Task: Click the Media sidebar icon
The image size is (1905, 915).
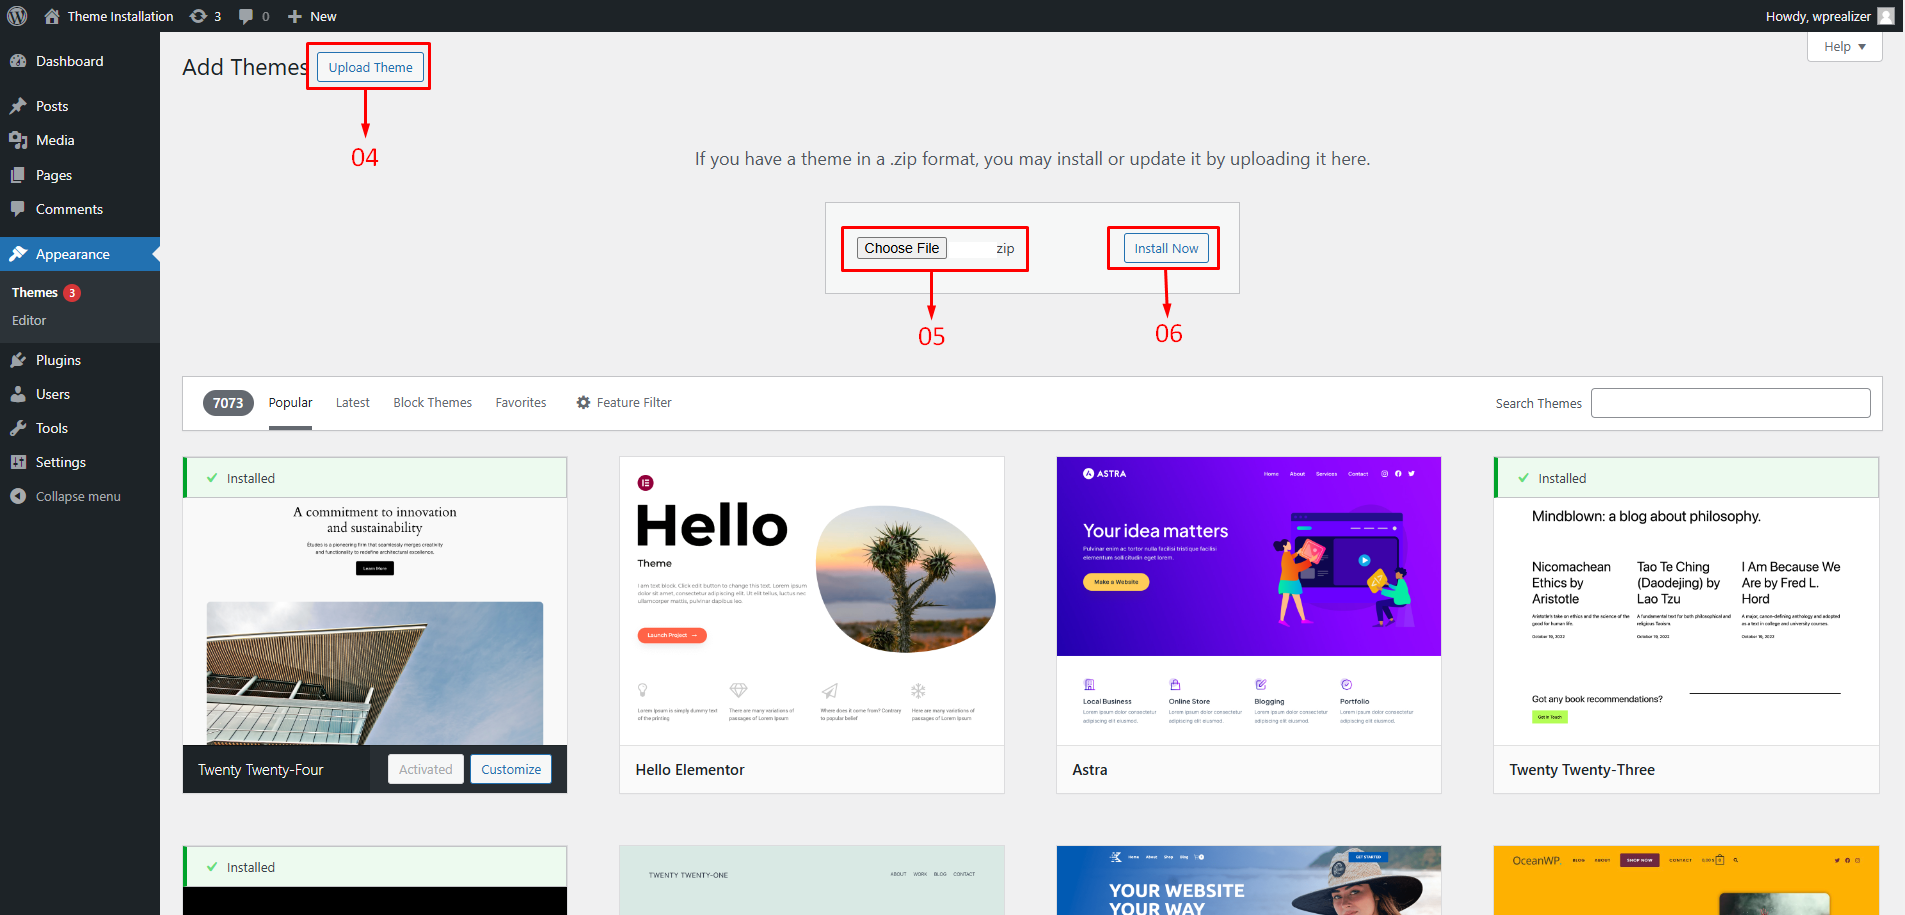Action: pos(18,140)
